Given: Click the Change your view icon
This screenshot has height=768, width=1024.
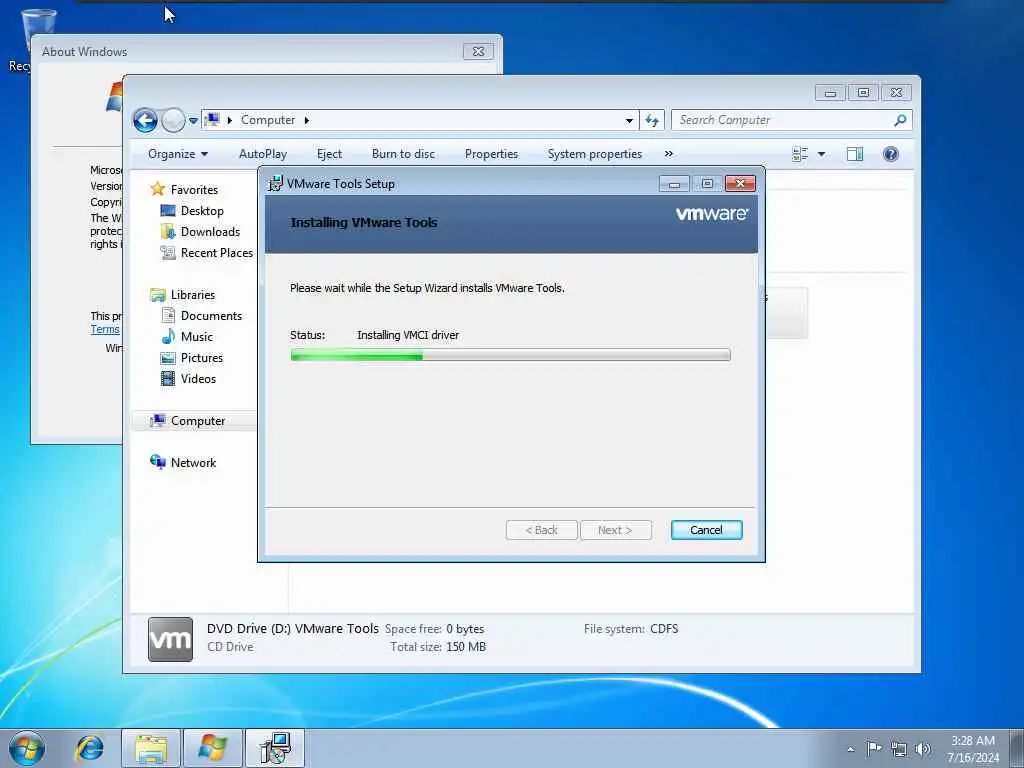Looking at the screenshot, I should 800,154.
